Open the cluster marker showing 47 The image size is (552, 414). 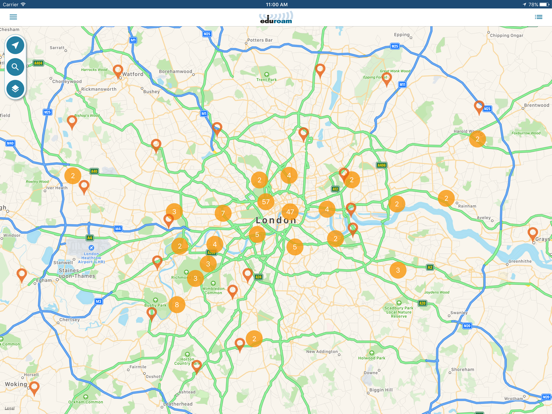(290, 212)
